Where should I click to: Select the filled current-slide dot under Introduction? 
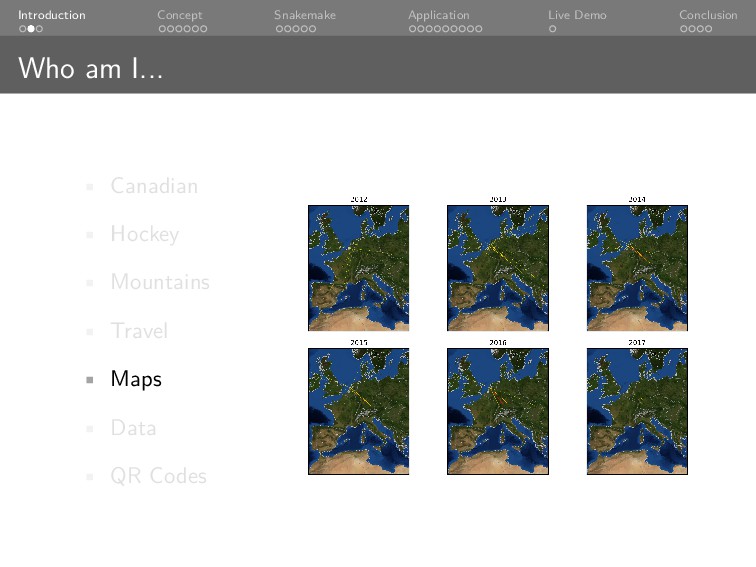pyautogui.click(x=31, y=29)
